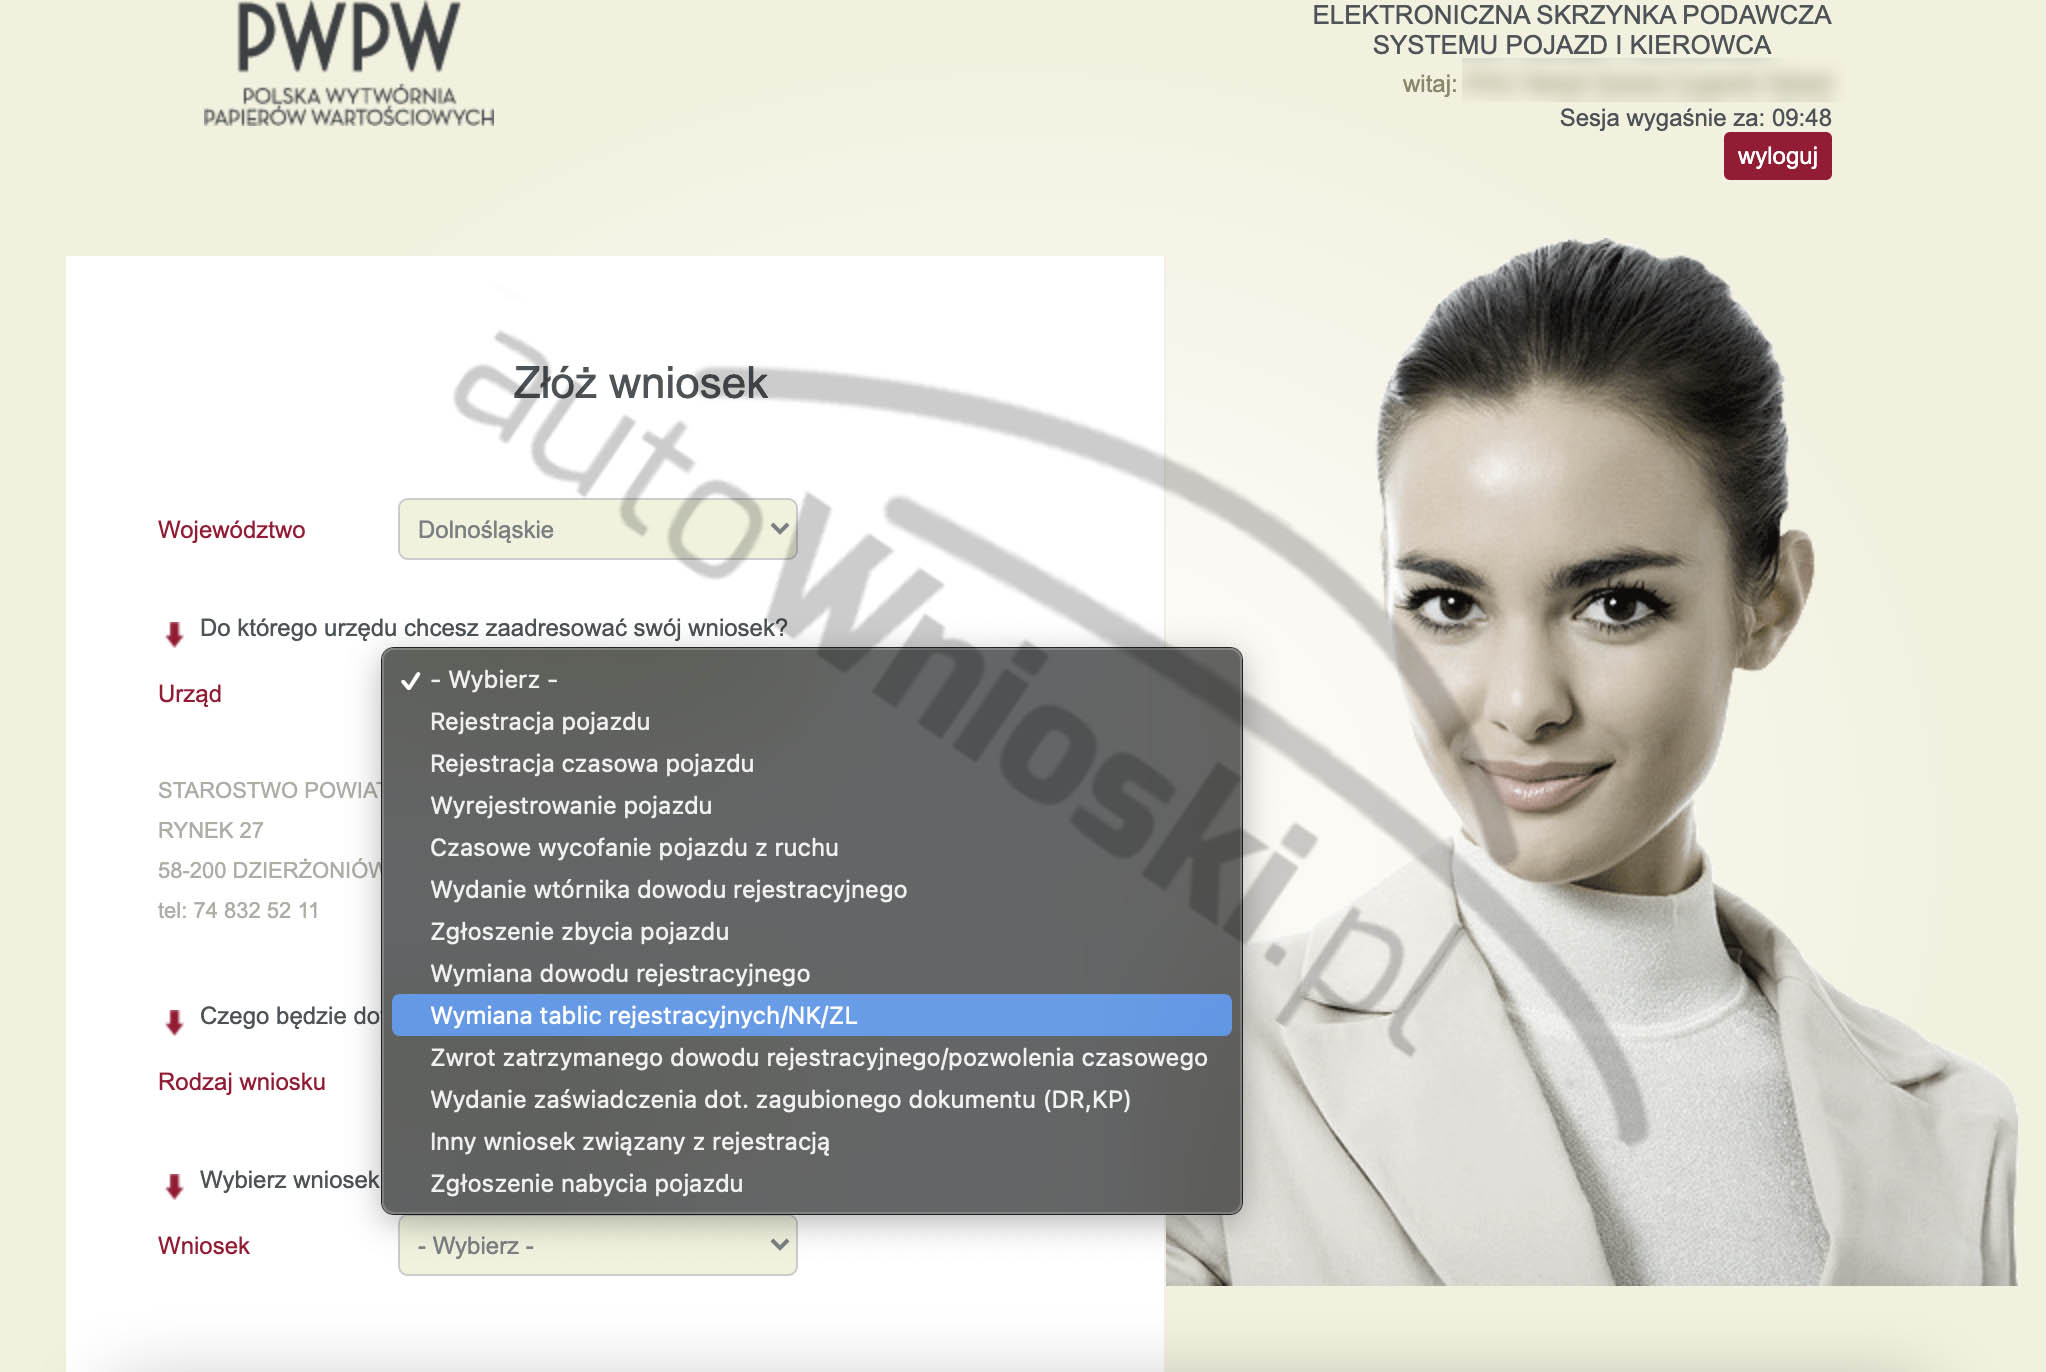The width and height of the screenshot is (2046, 1372).
Task: Pick Zgłoszenie zbycia pojazdu option
Action: tap(579, 932)
